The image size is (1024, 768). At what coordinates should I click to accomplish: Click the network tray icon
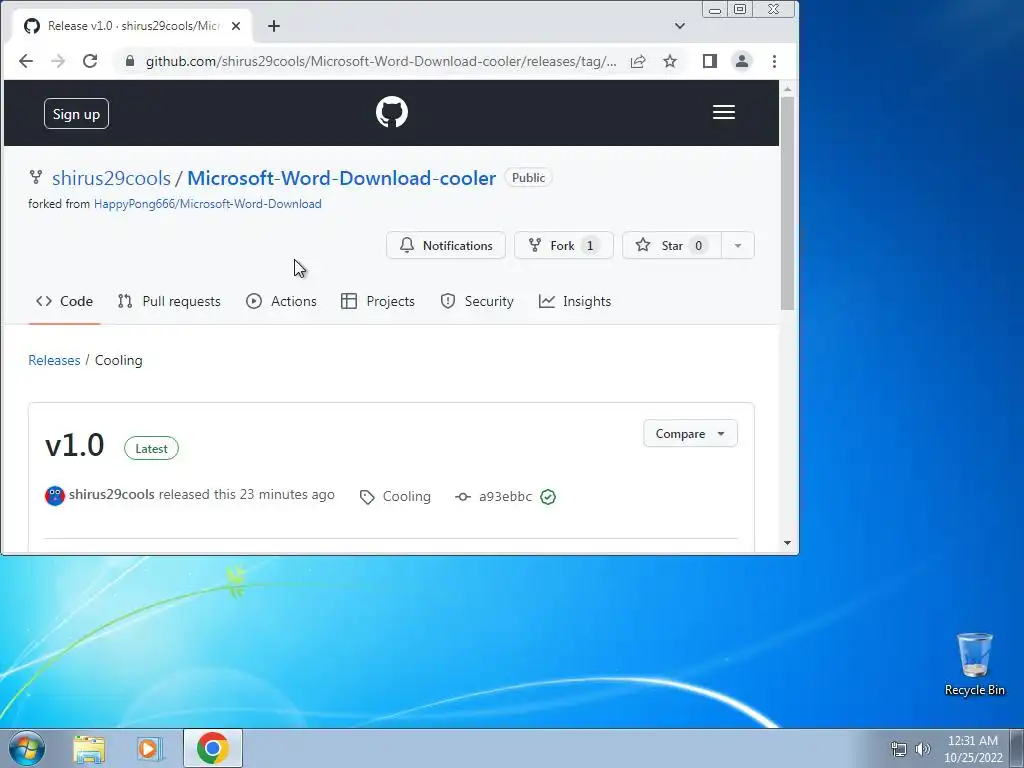tap(899, 749)
